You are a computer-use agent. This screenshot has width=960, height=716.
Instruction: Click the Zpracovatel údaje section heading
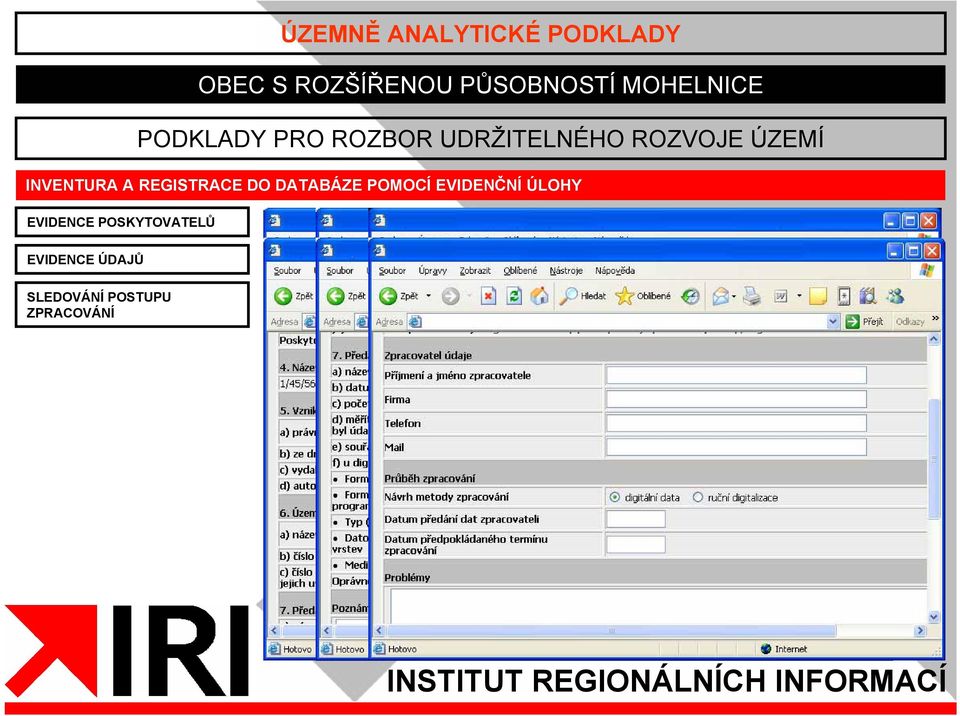(428, 355)
